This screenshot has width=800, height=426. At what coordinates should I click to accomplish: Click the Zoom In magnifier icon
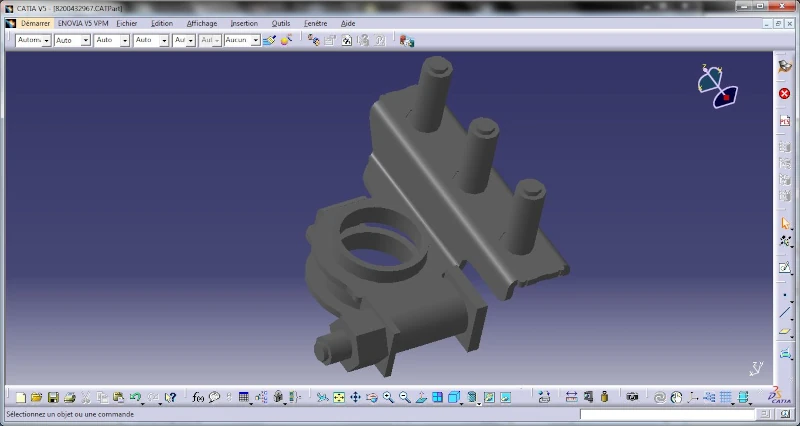click(x=388, y=398)
